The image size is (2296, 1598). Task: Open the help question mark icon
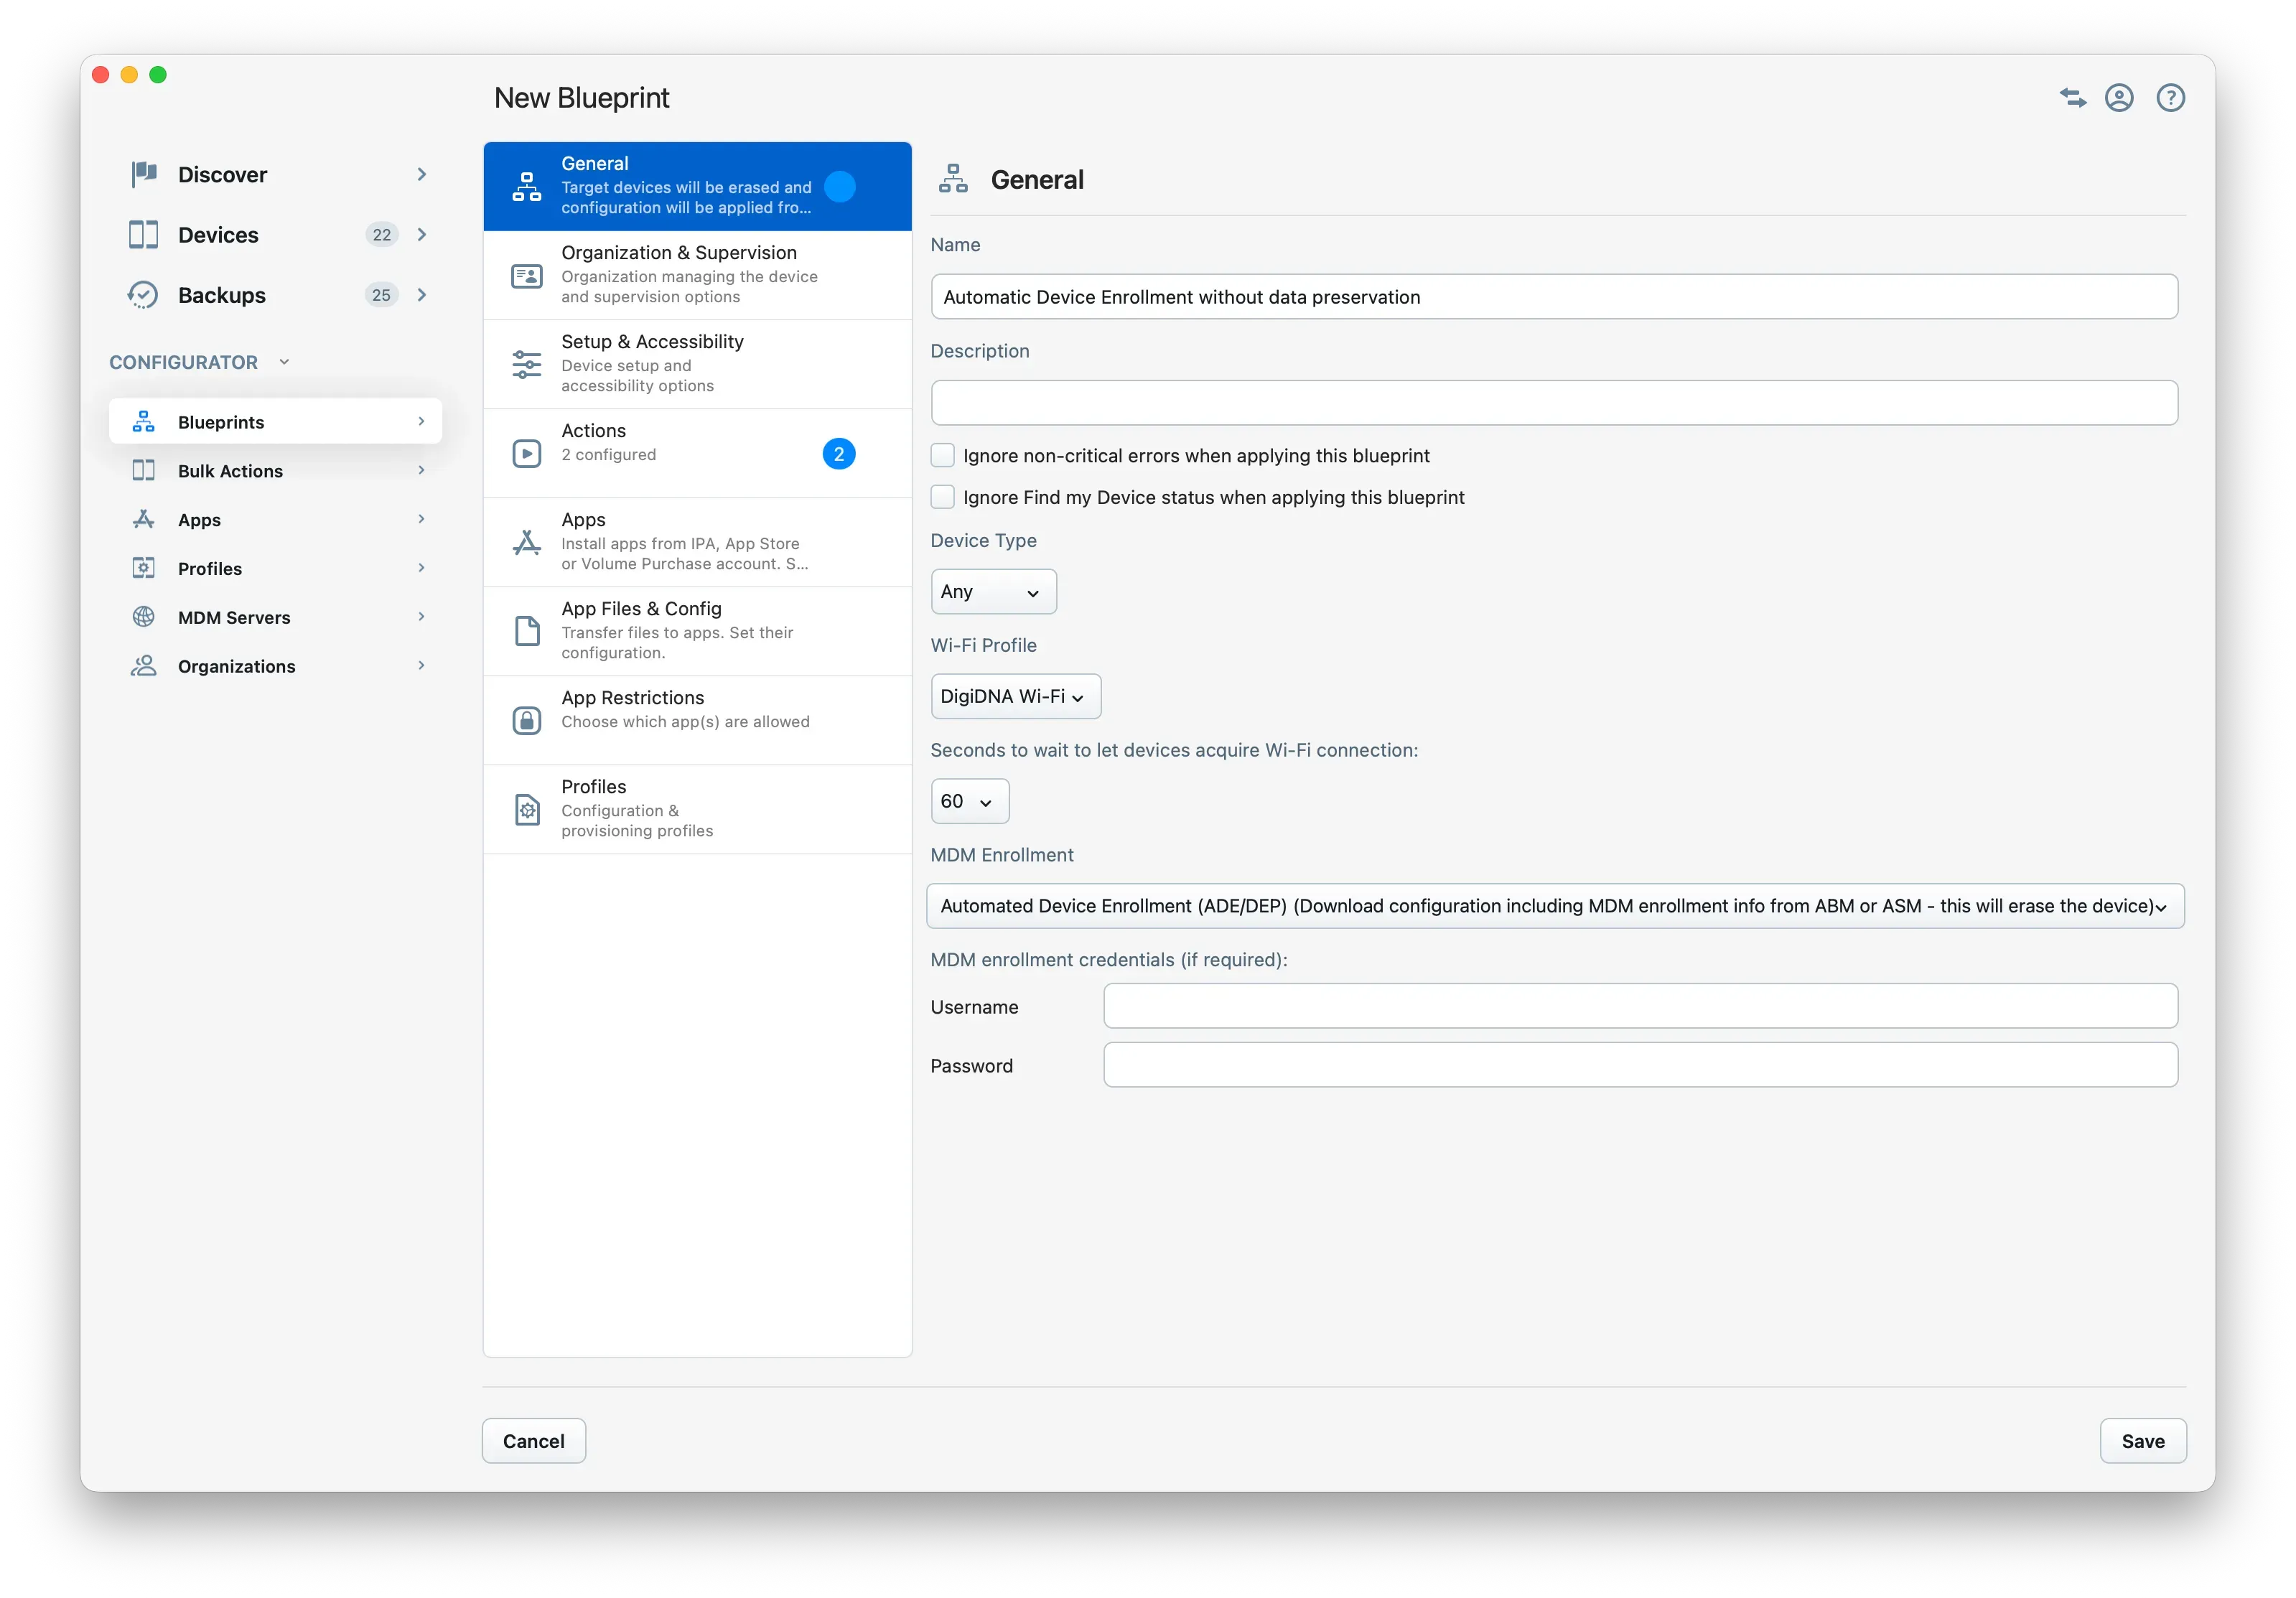(x=2170, y=97)
